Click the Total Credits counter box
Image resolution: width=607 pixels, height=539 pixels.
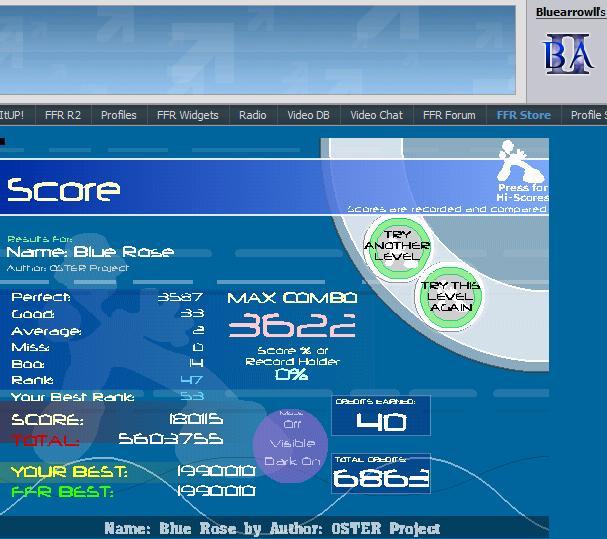coord(381,473)
